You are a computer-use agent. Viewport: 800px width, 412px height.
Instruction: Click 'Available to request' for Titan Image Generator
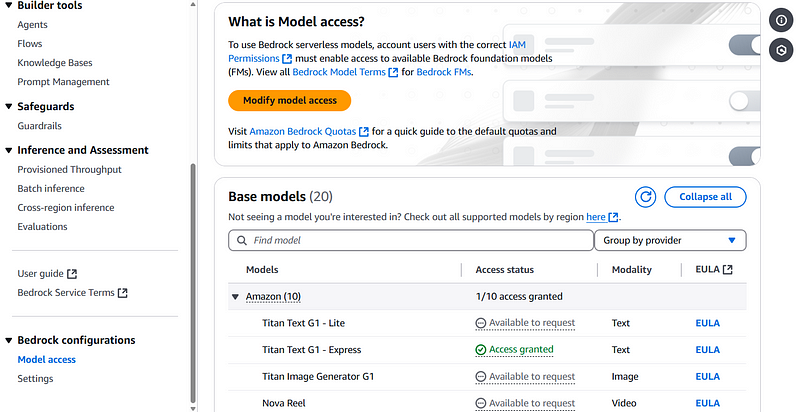(x=532, y=377)
